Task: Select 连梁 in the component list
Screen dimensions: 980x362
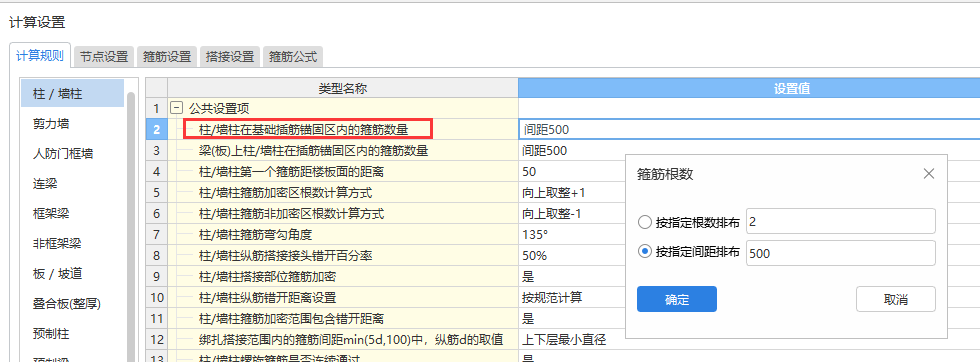Action: 72,184
